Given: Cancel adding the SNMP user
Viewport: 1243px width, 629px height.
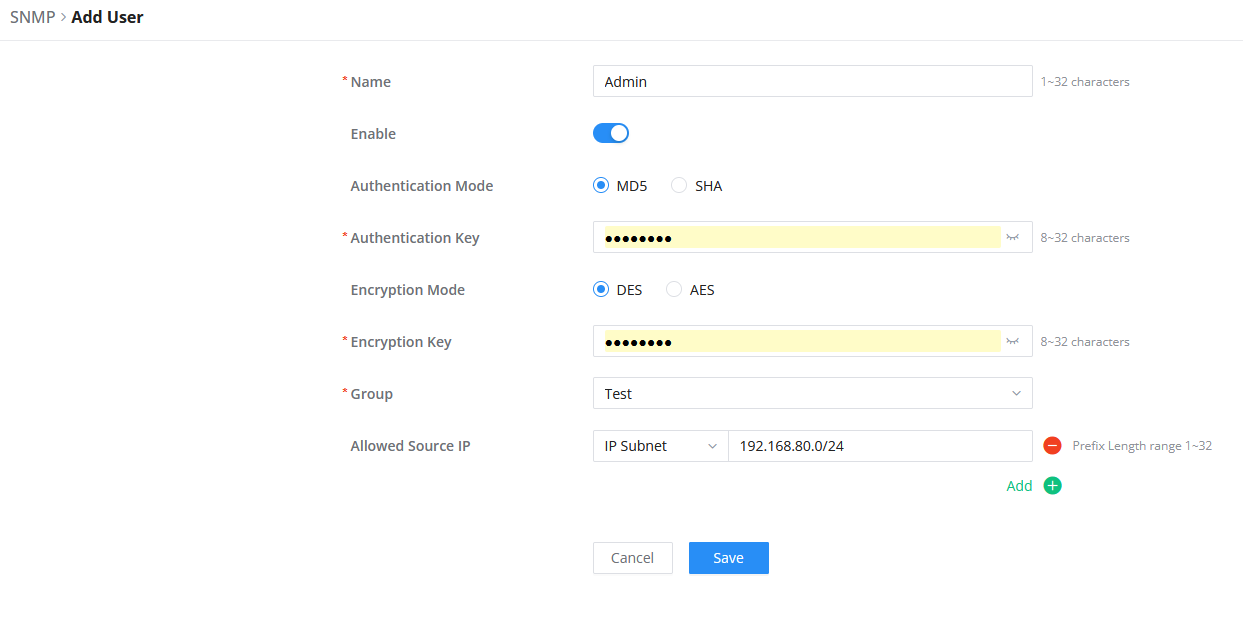Looking at the screenshot, I should point(632,558).
